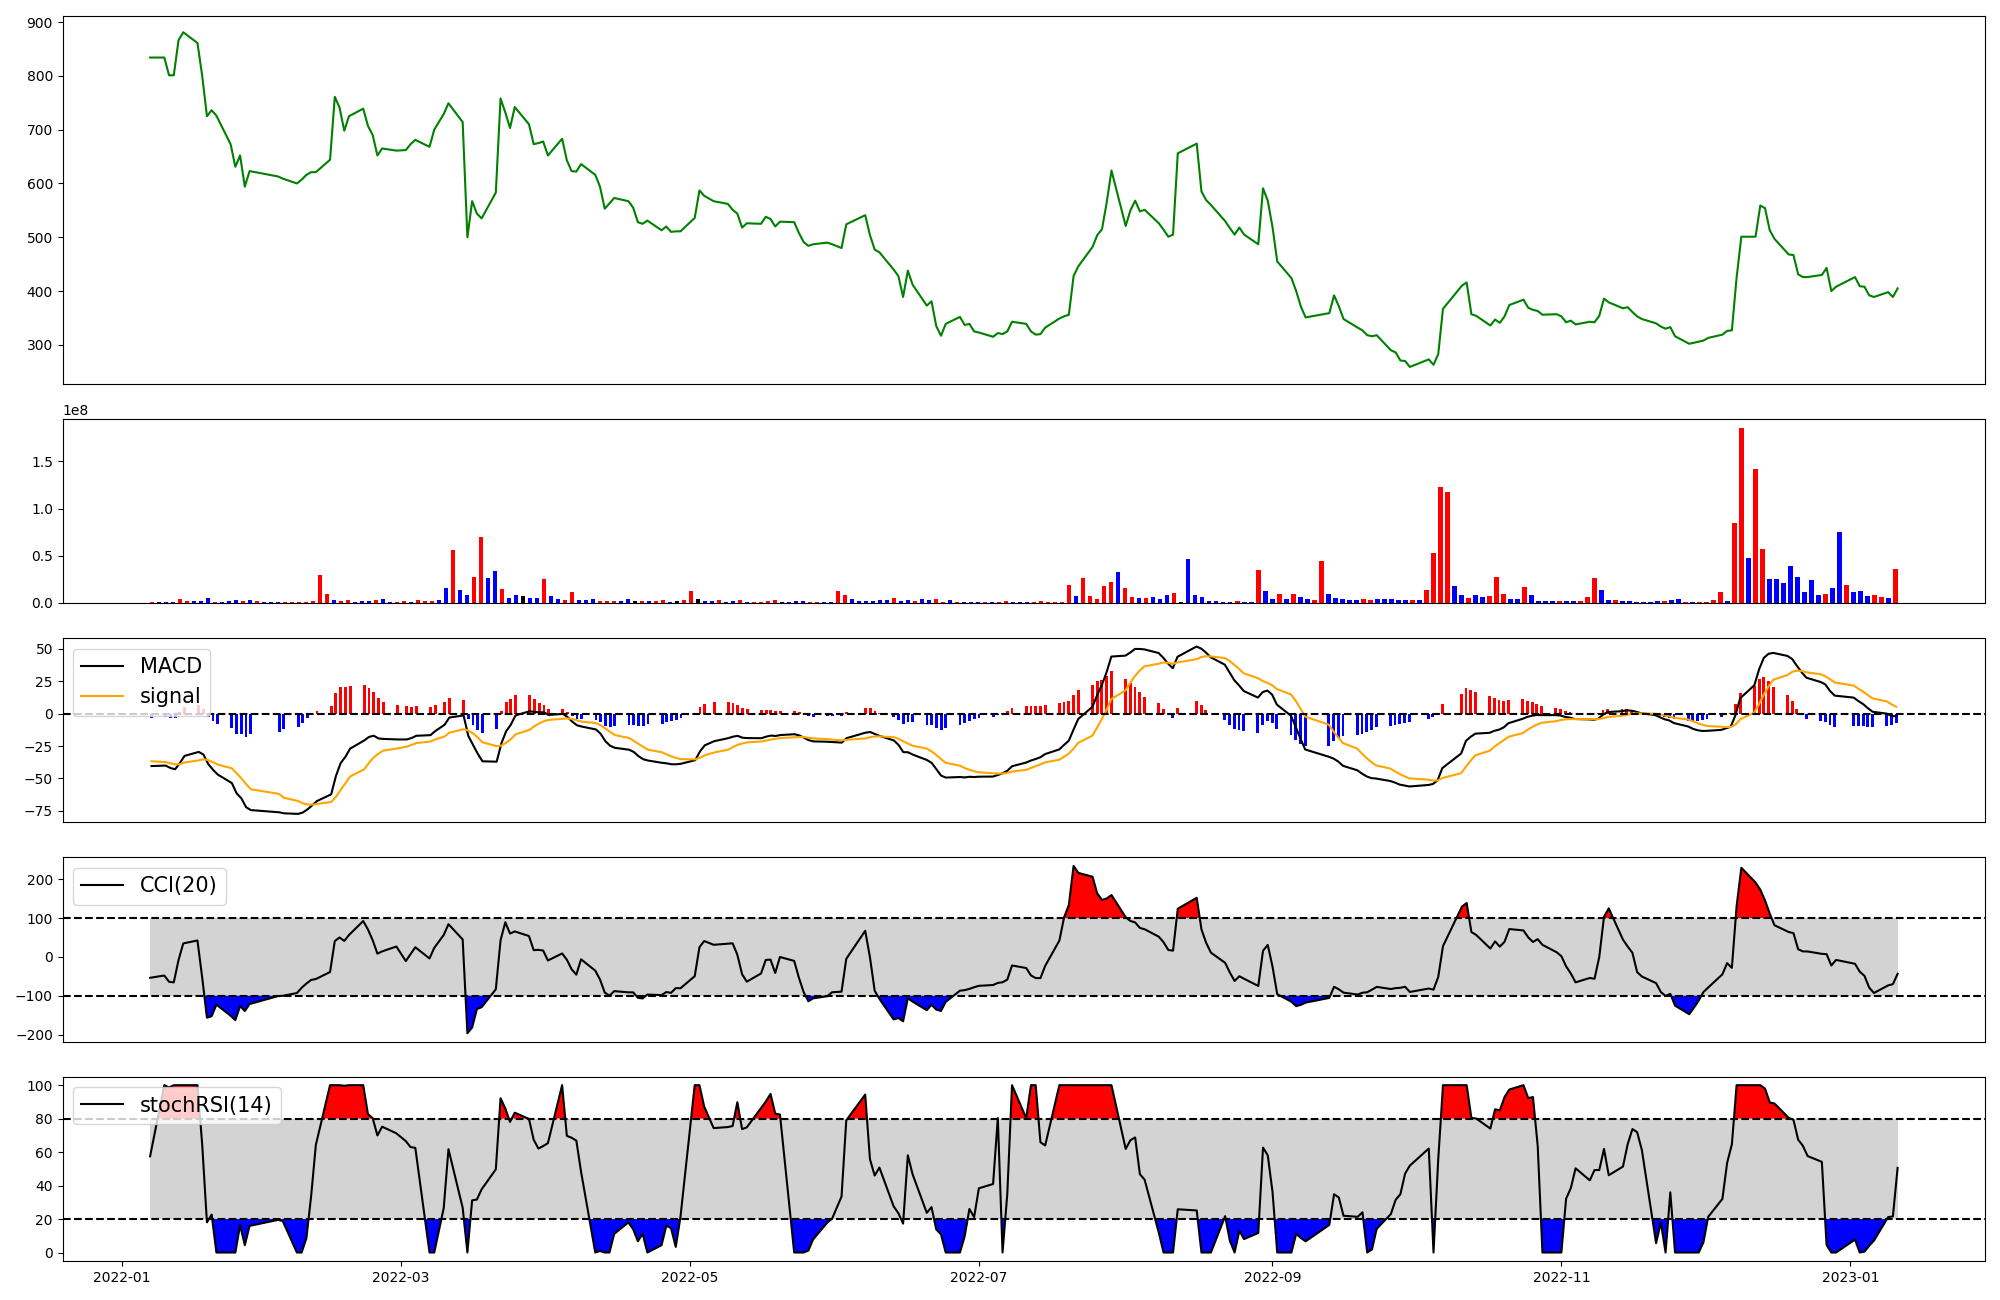Click the orange signal legend entry

point(169,696)
